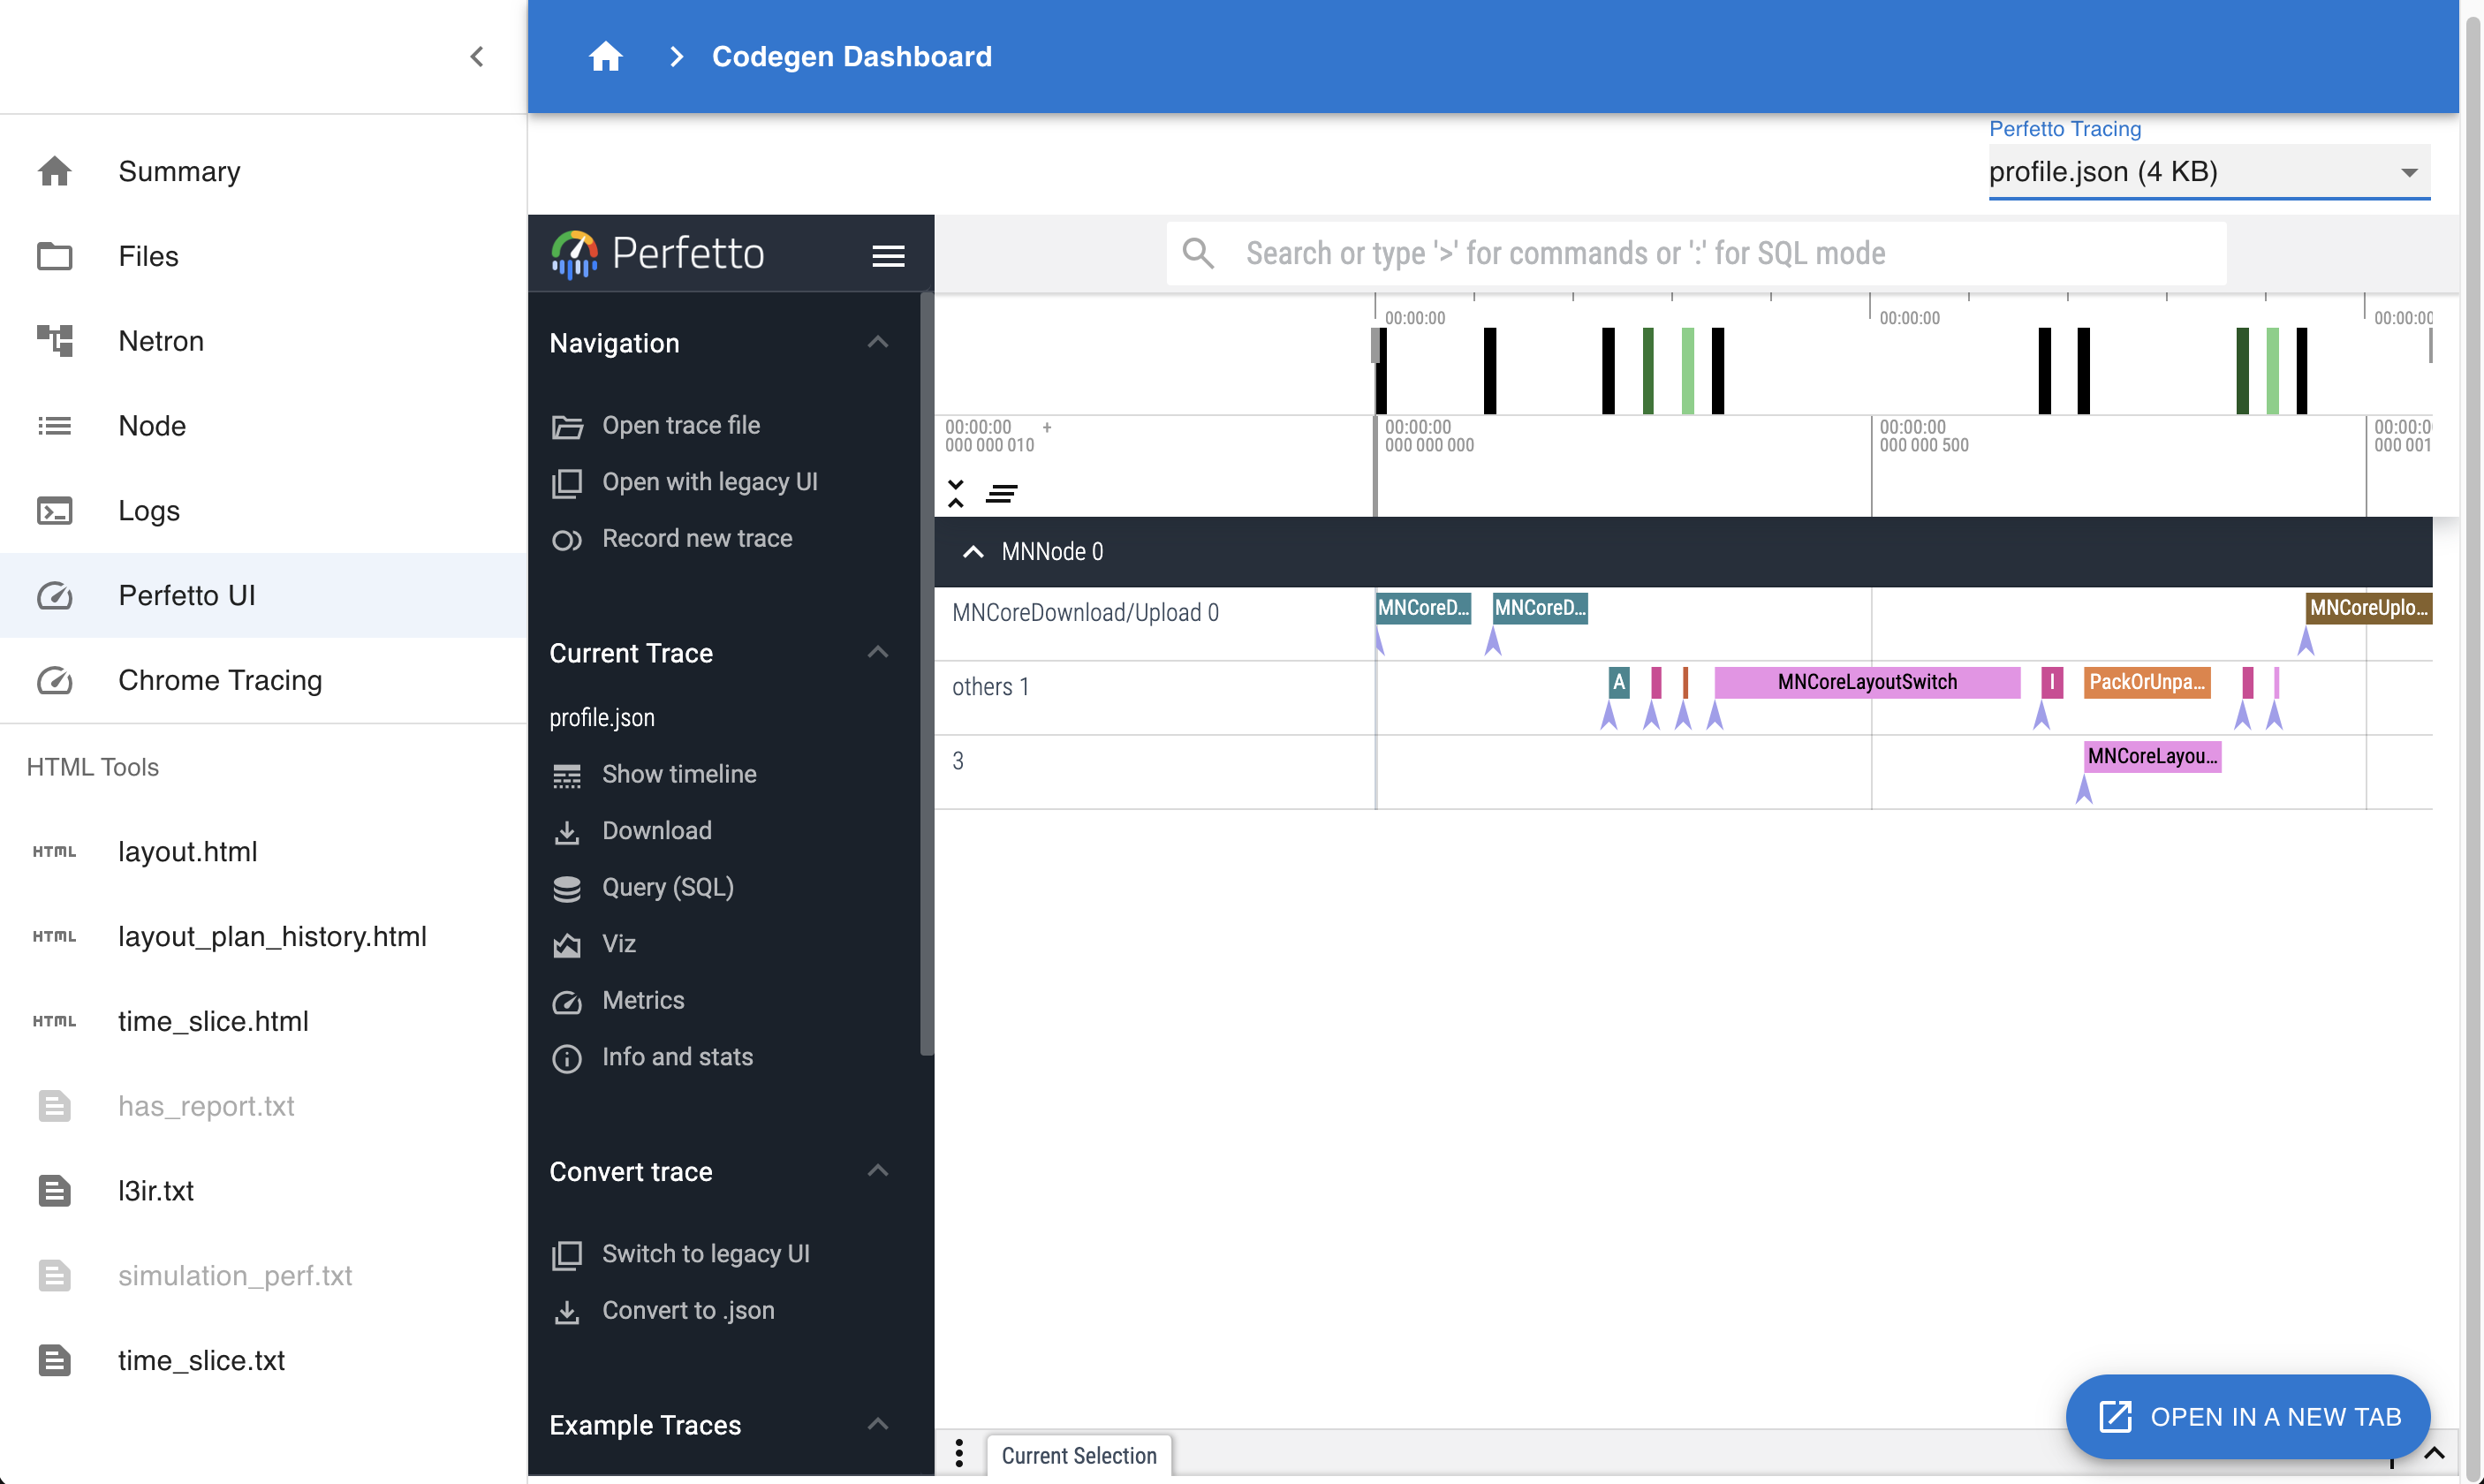
Task: Click the Metrics gauge icon
Action: (x=567, y=1001)
